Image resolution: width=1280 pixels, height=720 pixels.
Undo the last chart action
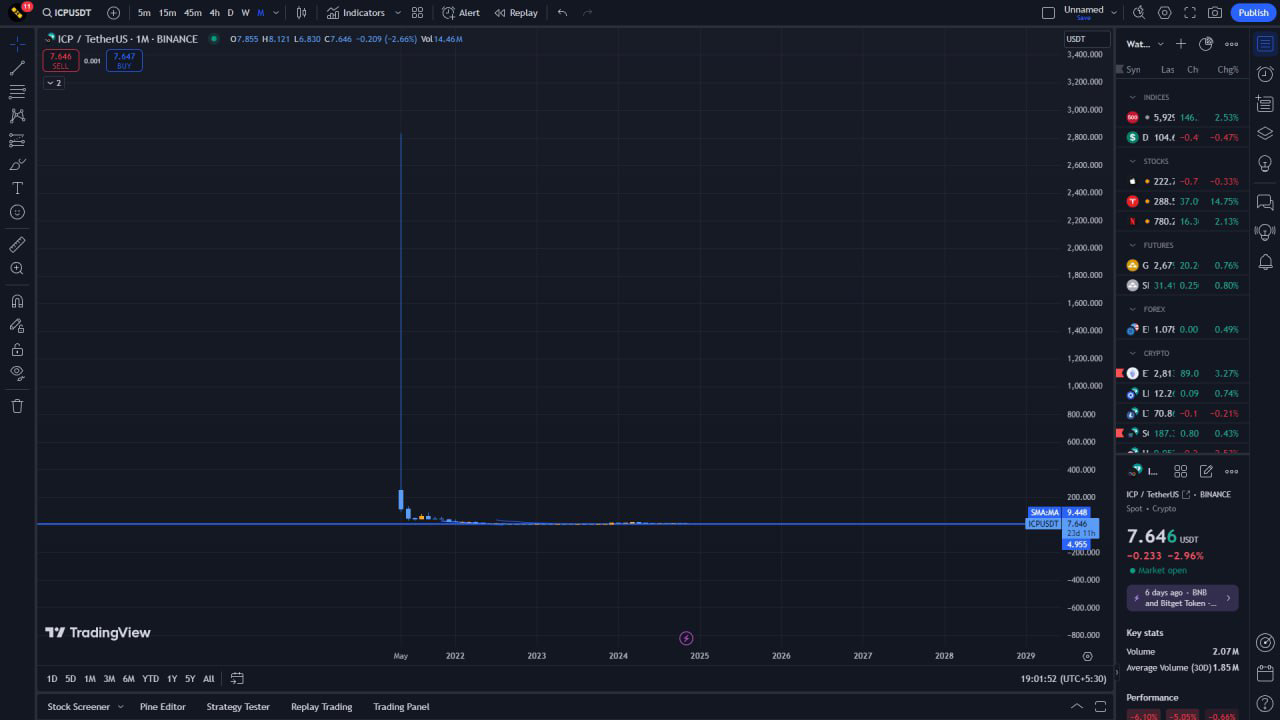pyautogui.click(x=562, y=13)
